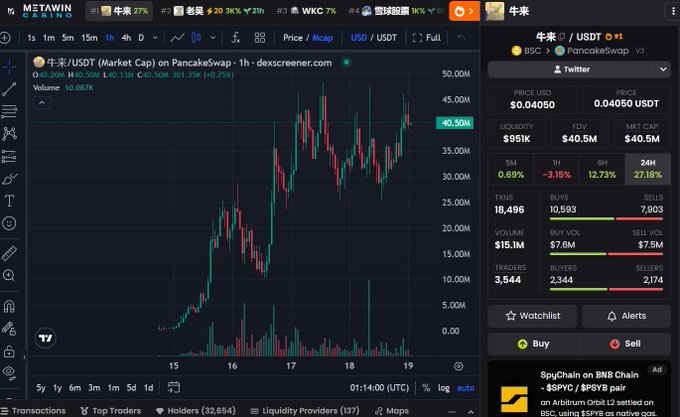Screen dimensions: 680x417
Task: Toggle auto scale on chart
Action: (x=465, y=388)
